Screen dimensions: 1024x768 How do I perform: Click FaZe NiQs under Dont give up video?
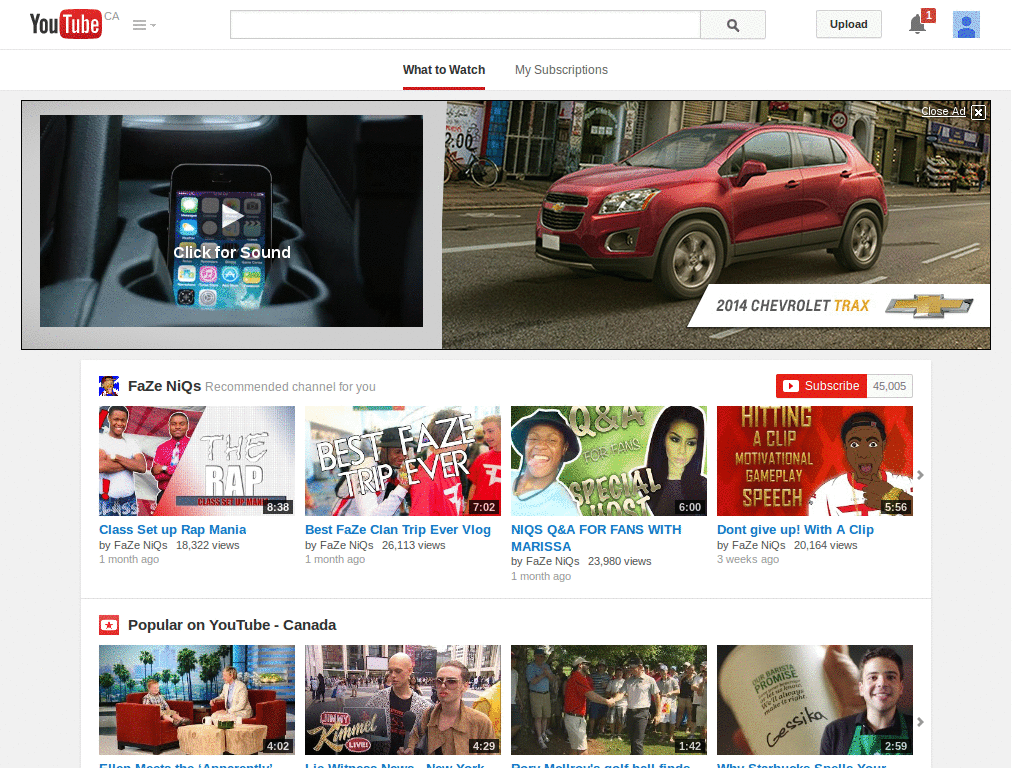[758, 545]
